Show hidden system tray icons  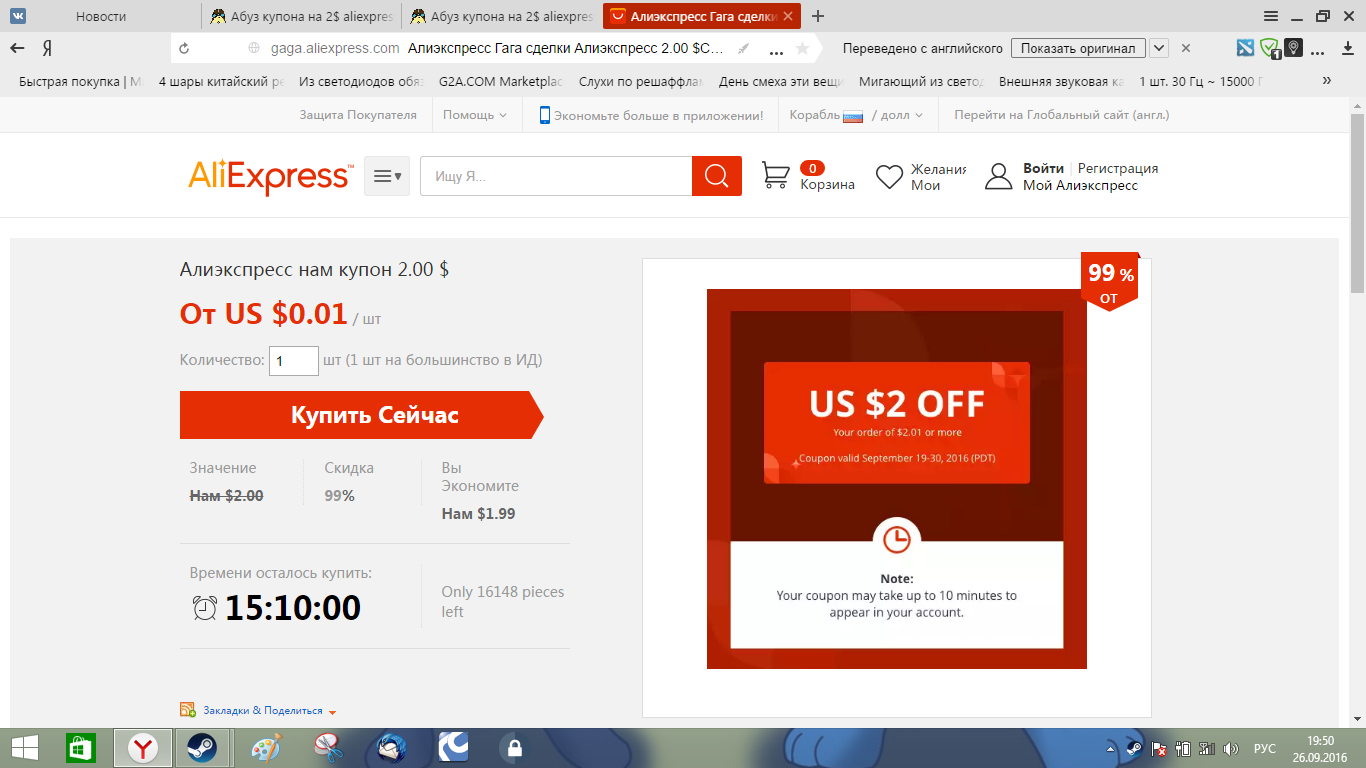pos(1110,748)
